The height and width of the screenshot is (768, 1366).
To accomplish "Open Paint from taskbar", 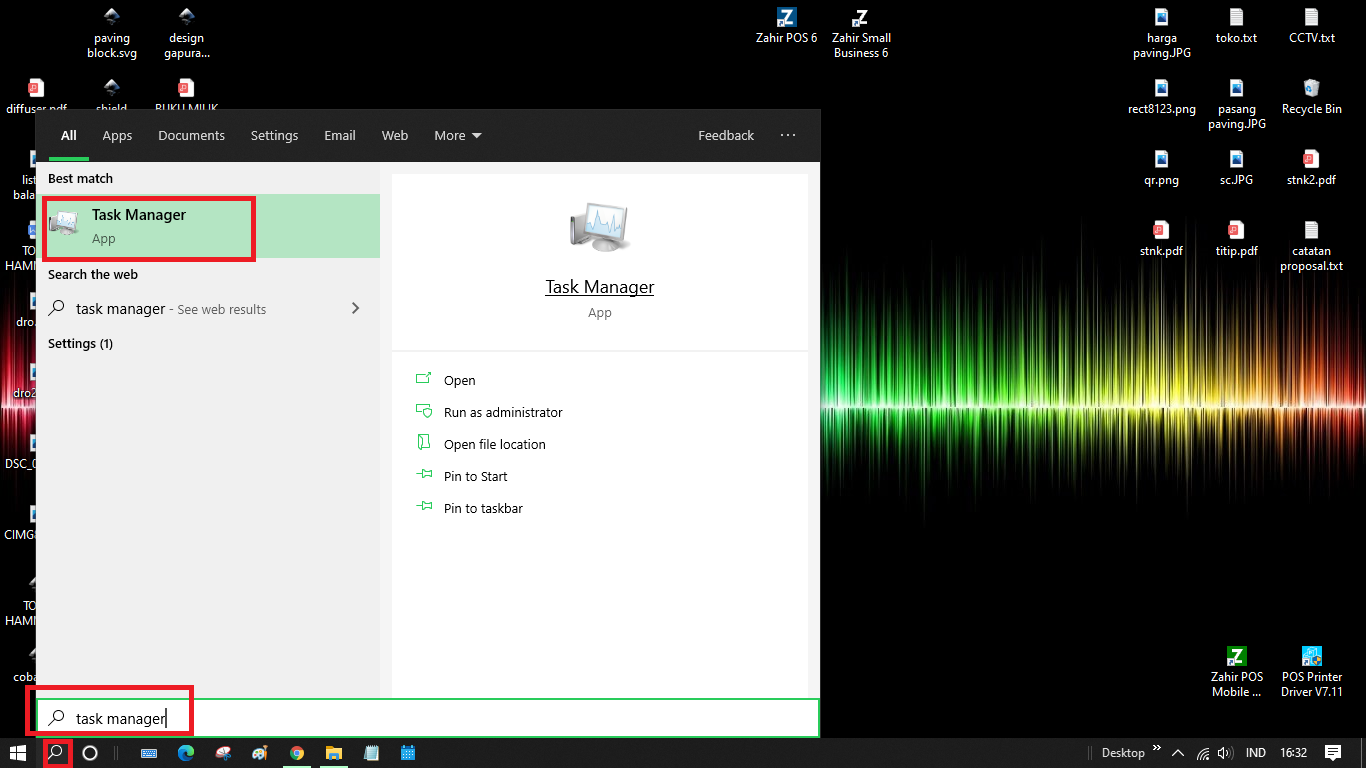I will coord(260,753).
